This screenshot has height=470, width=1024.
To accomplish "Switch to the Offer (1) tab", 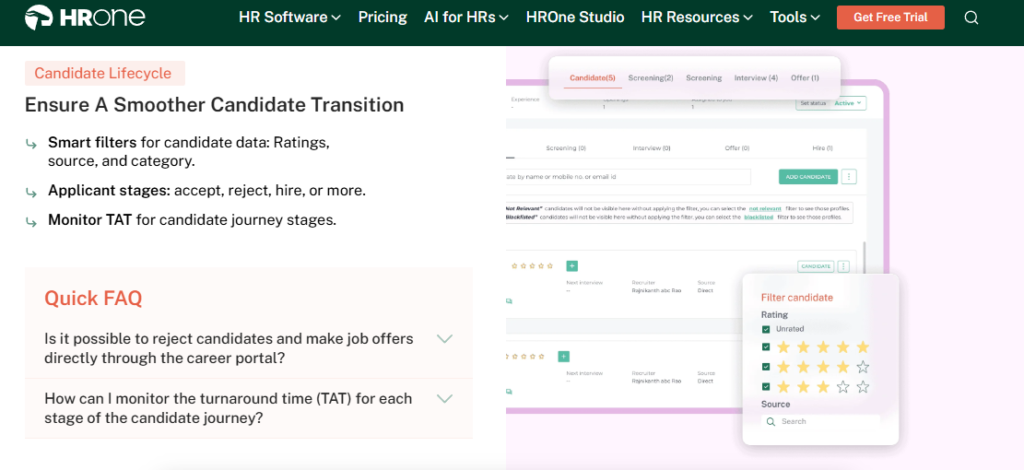I will click(805, 78).
